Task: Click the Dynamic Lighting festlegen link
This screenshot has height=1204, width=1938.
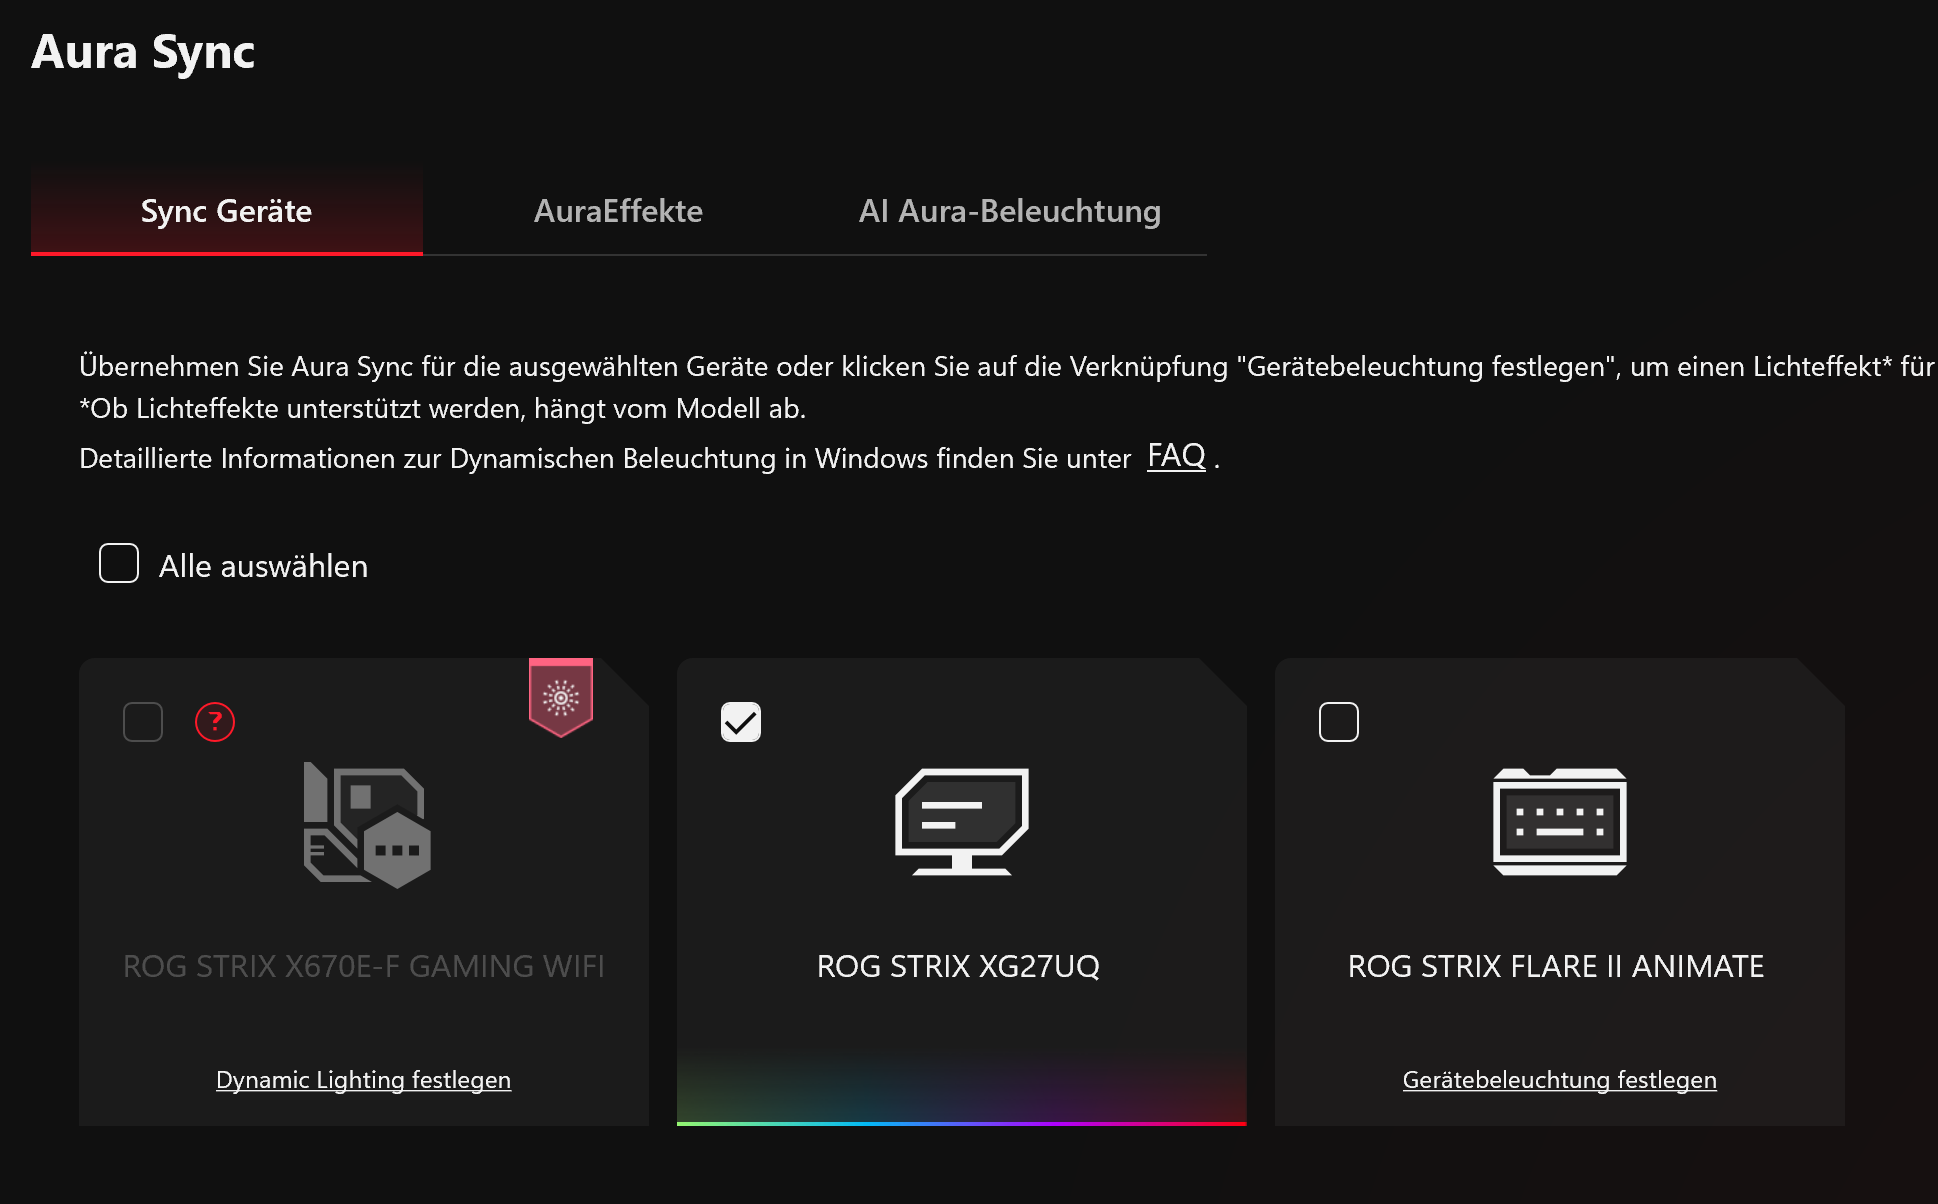Action: point(364,1080)
